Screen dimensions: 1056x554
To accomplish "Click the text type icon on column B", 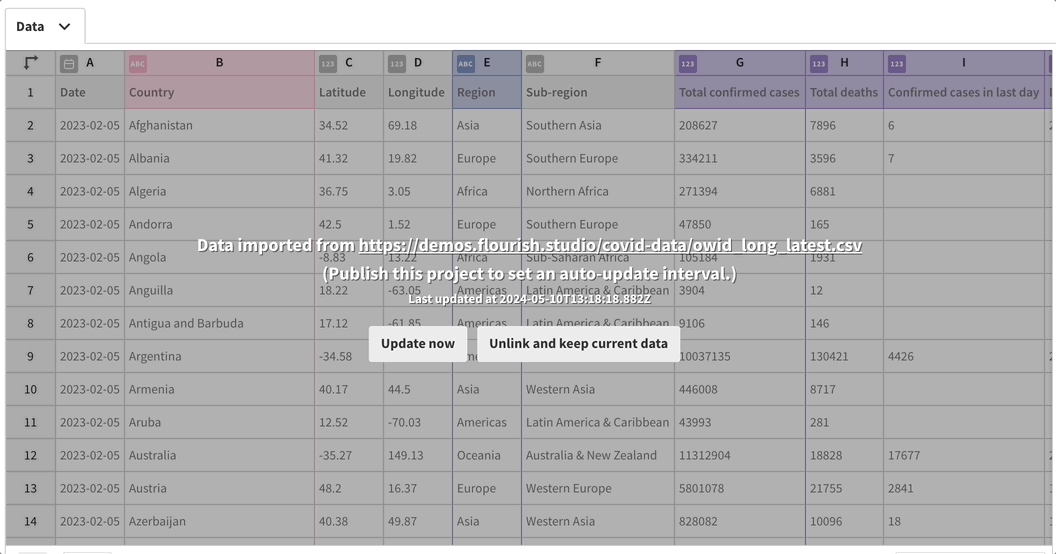I will [x=138, y=64].
